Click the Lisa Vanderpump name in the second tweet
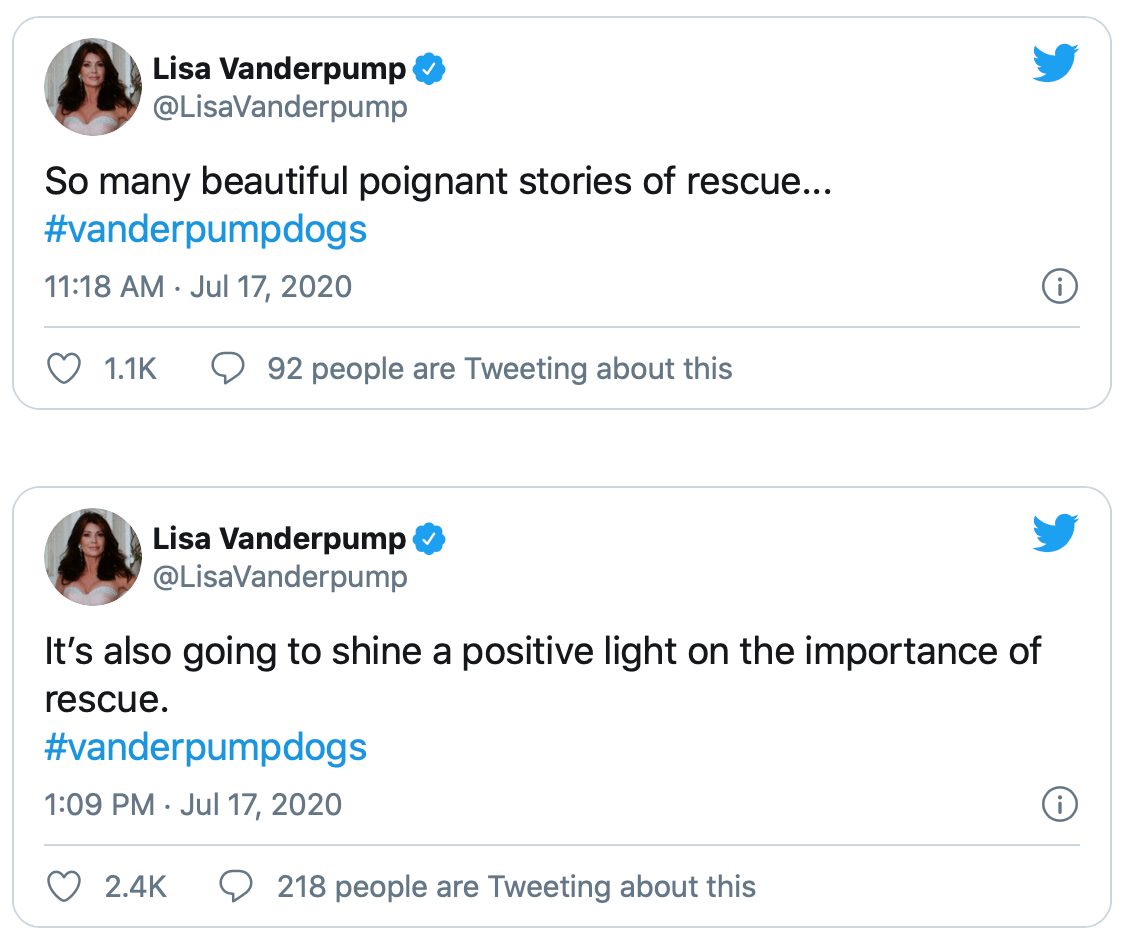 pos(279,539)
